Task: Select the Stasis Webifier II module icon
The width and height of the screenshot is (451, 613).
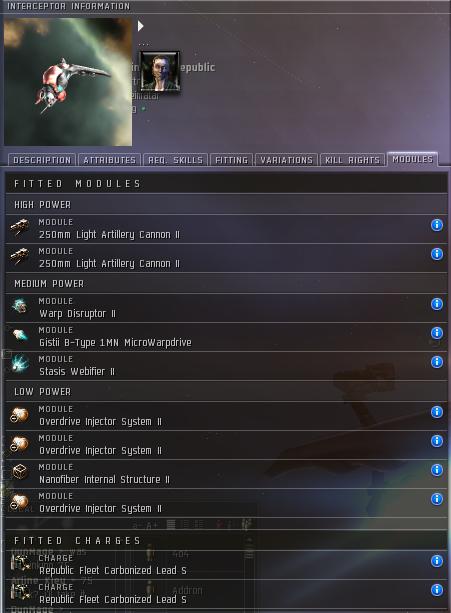Action: [x=20, y=364]
